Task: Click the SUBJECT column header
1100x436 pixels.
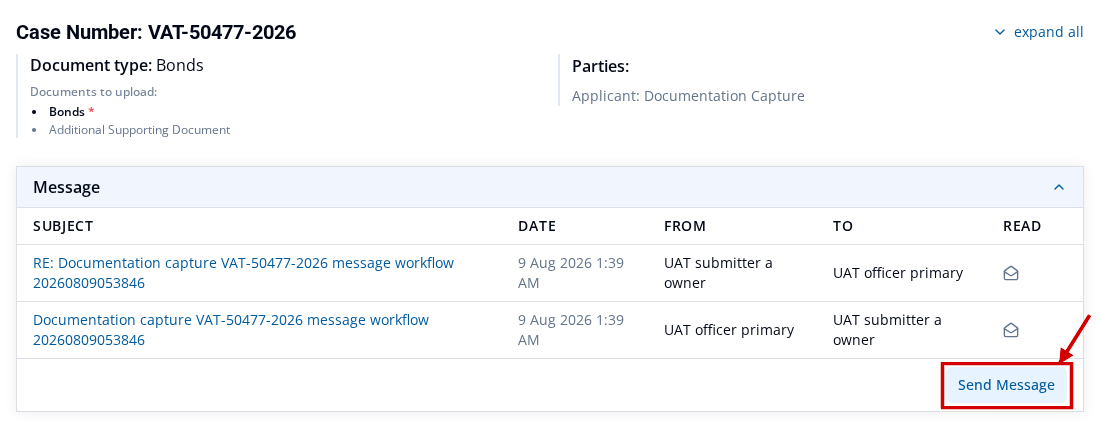Action: coord(63,226)
